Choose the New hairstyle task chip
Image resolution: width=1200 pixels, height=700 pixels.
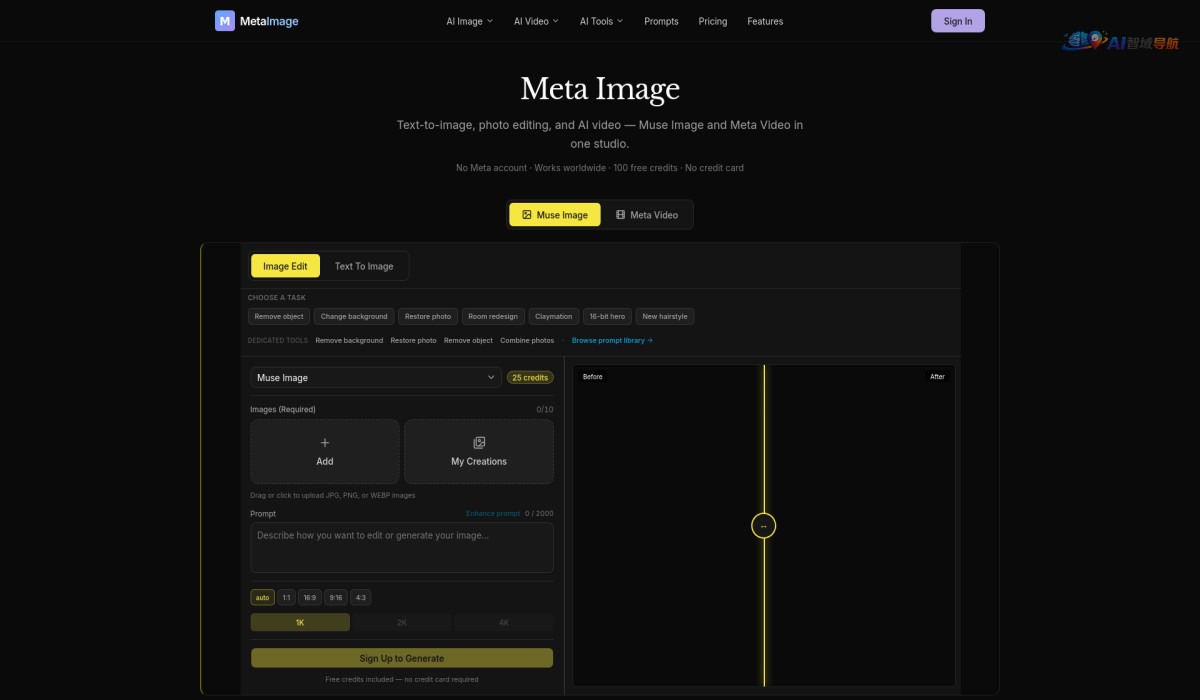(x=665, y=316)
